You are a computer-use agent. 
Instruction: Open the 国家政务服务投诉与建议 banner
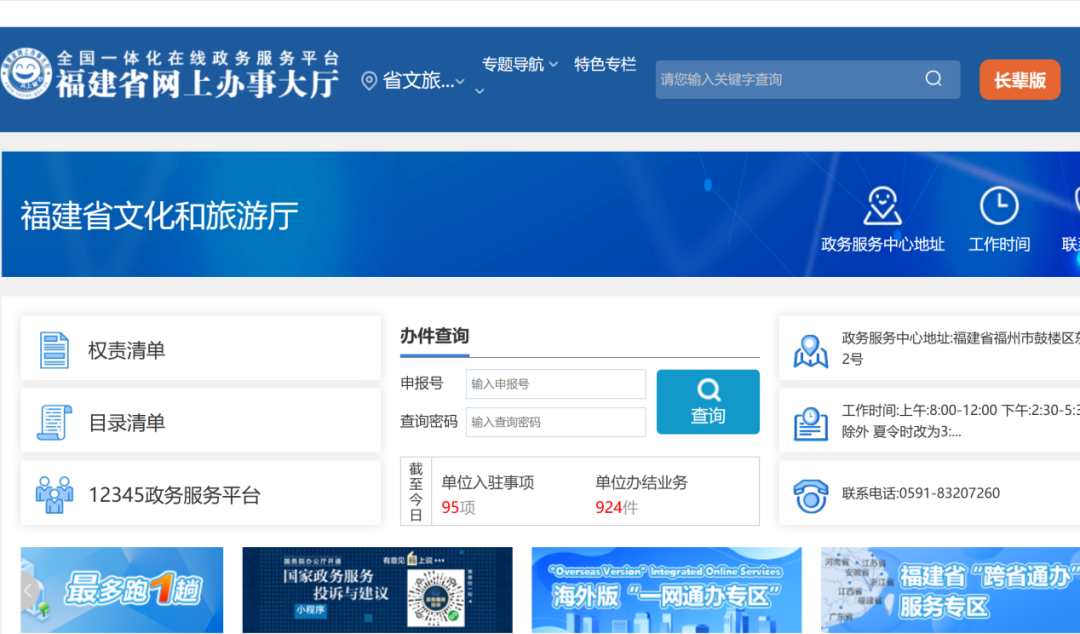[x=377, y=590]
